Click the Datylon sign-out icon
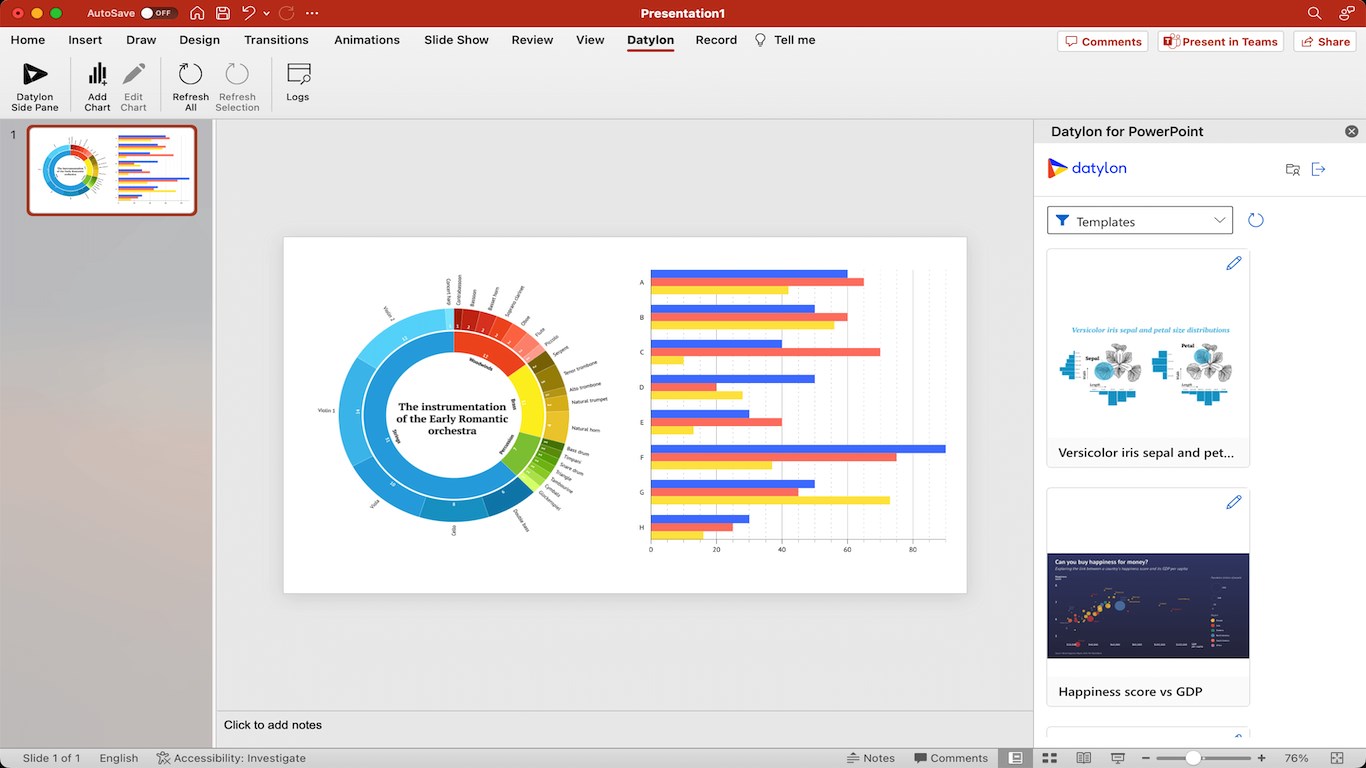 tap(1318, 169)
